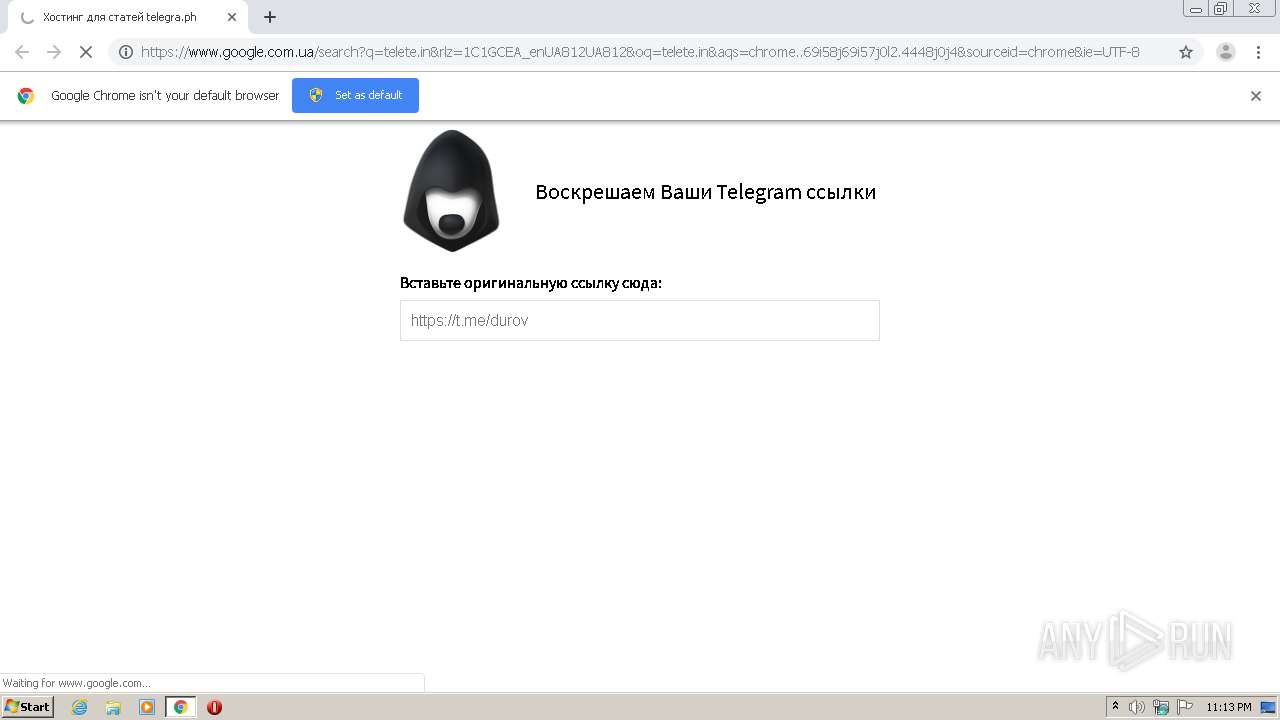The height and width of the screenshot is (720, 1280).
Task: Go back to the previous page
Action: (x=22, y=52)
